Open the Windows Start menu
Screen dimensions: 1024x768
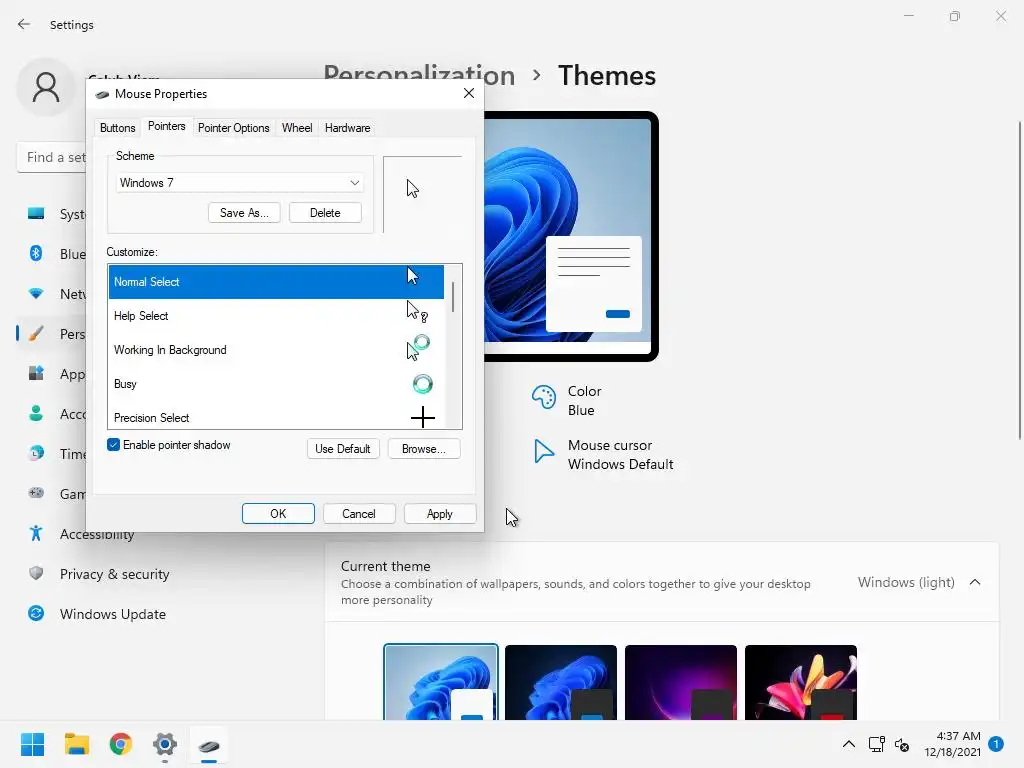pos(32,744)
